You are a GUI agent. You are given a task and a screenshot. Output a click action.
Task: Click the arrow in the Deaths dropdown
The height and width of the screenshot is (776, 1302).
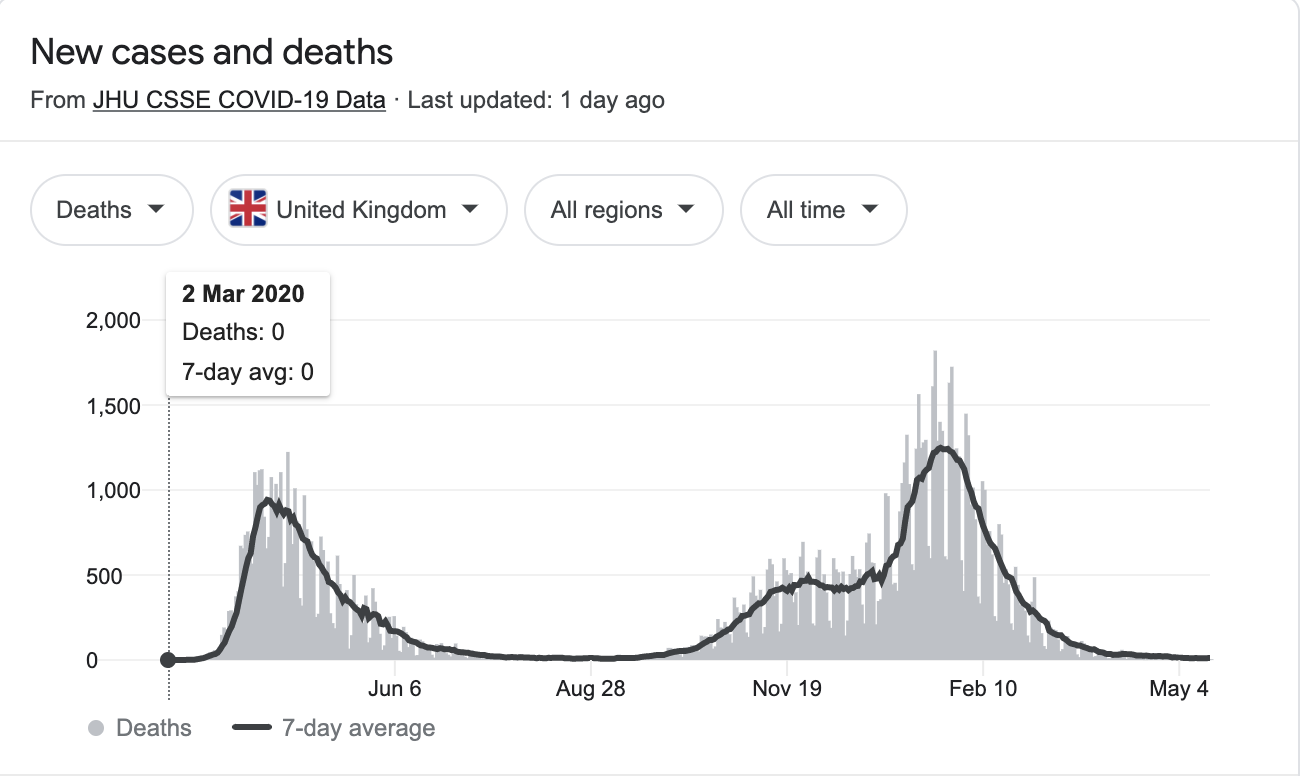click(x=155, y=210)
